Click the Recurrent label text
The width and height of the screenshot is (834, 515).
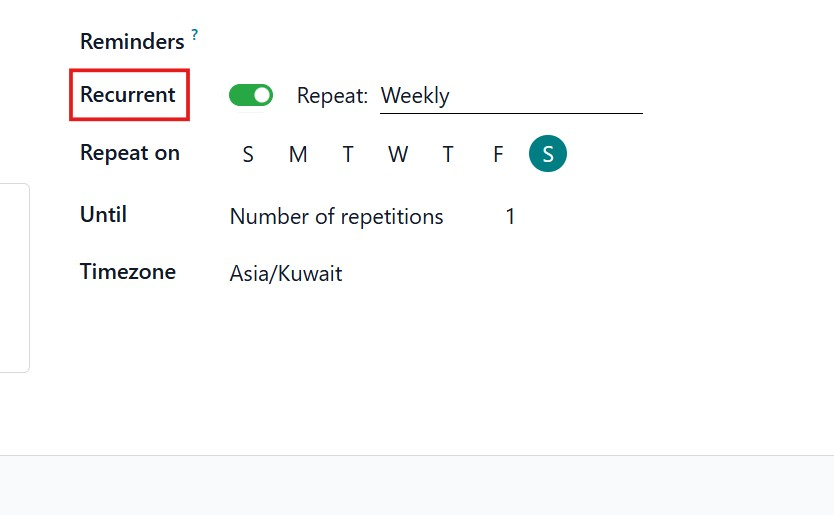(128, 95)
